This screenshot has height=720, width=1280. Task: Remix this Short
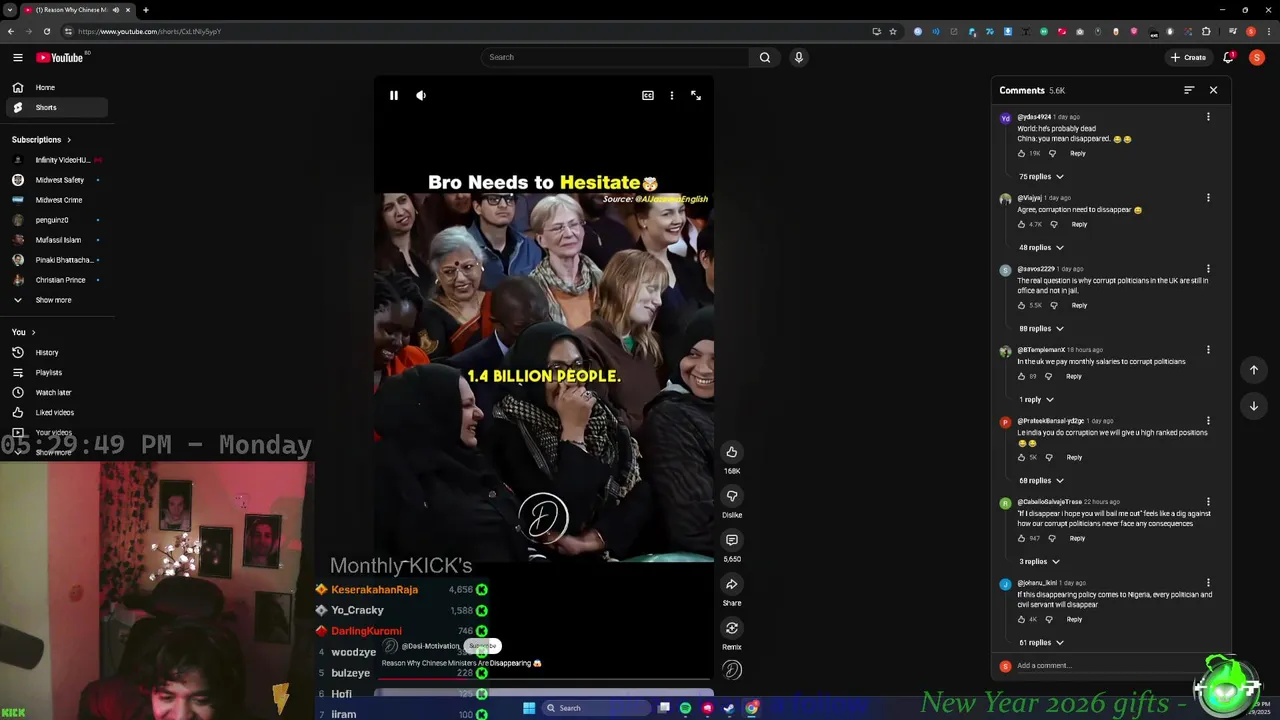(732, 628)
